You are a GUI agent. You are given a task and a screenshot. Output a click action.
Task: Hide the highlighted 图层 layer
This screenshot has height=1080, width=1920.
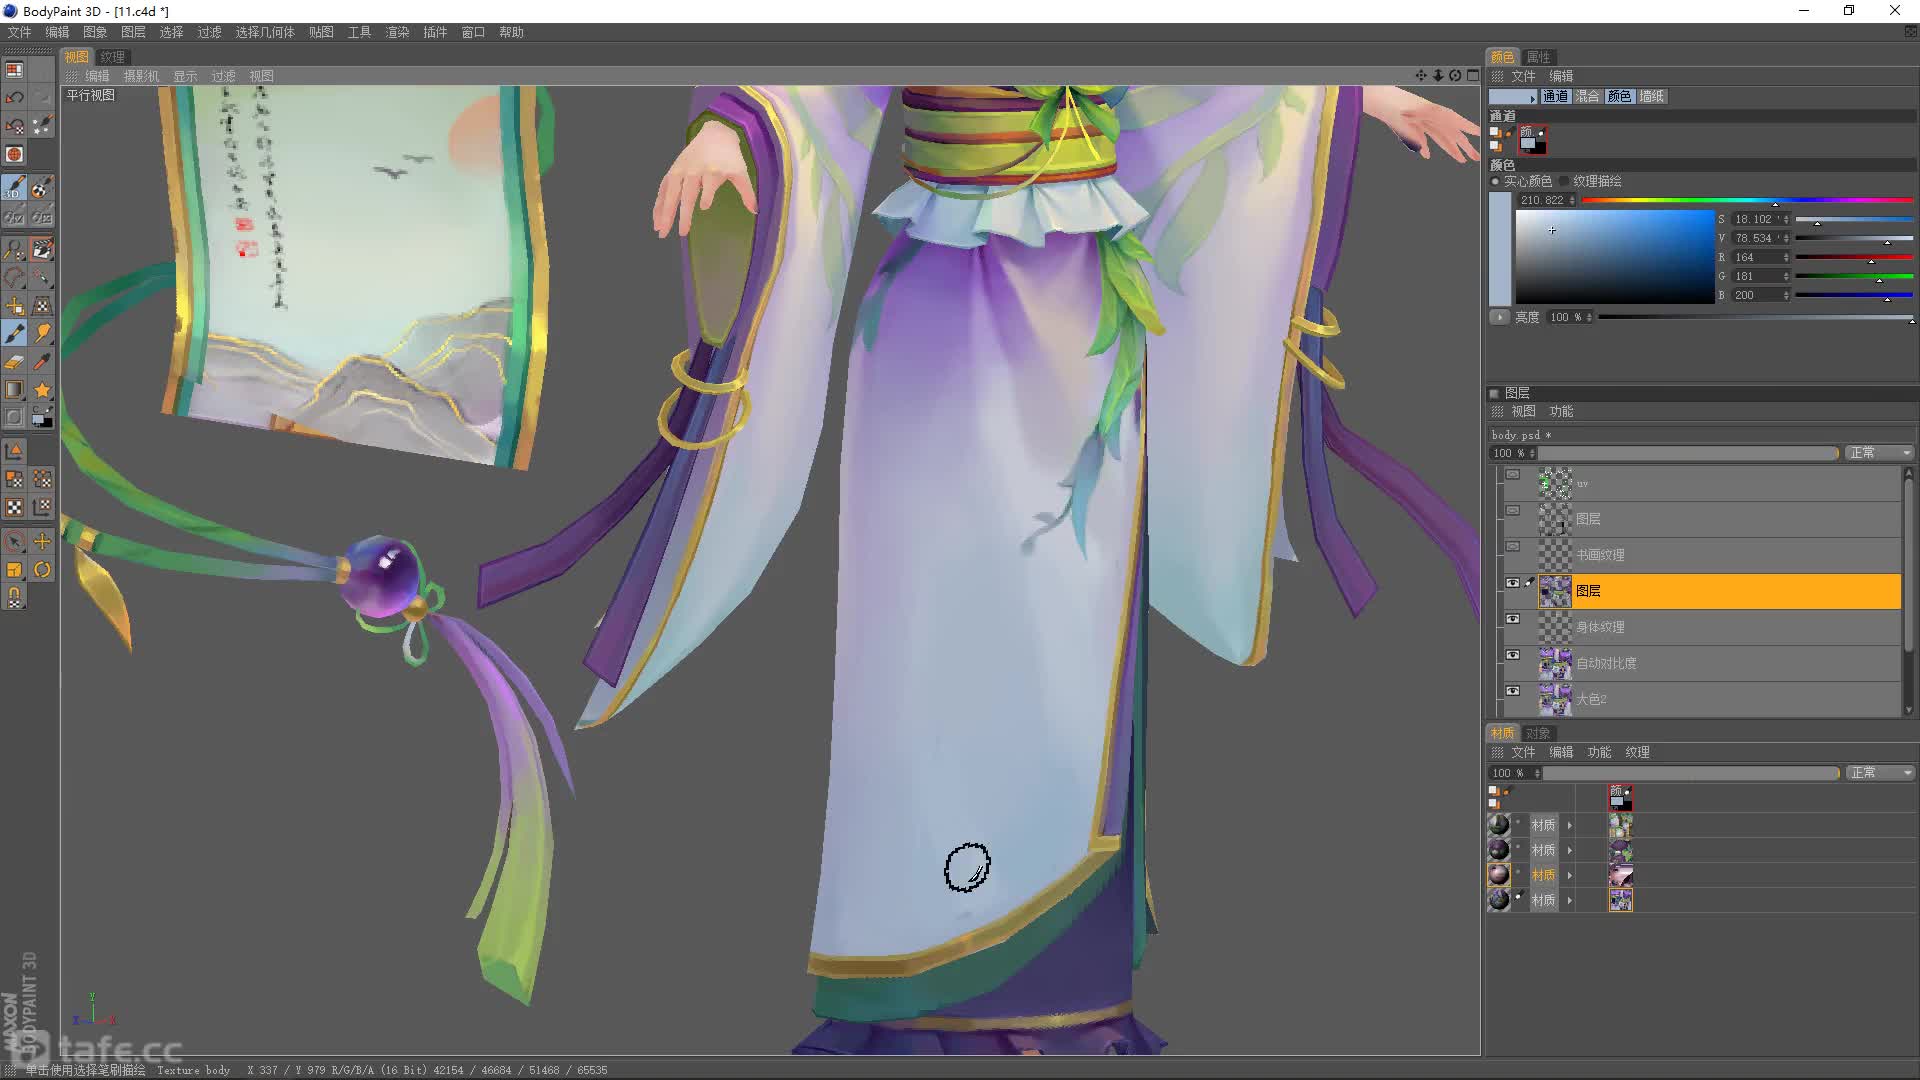pos(1513,583)
